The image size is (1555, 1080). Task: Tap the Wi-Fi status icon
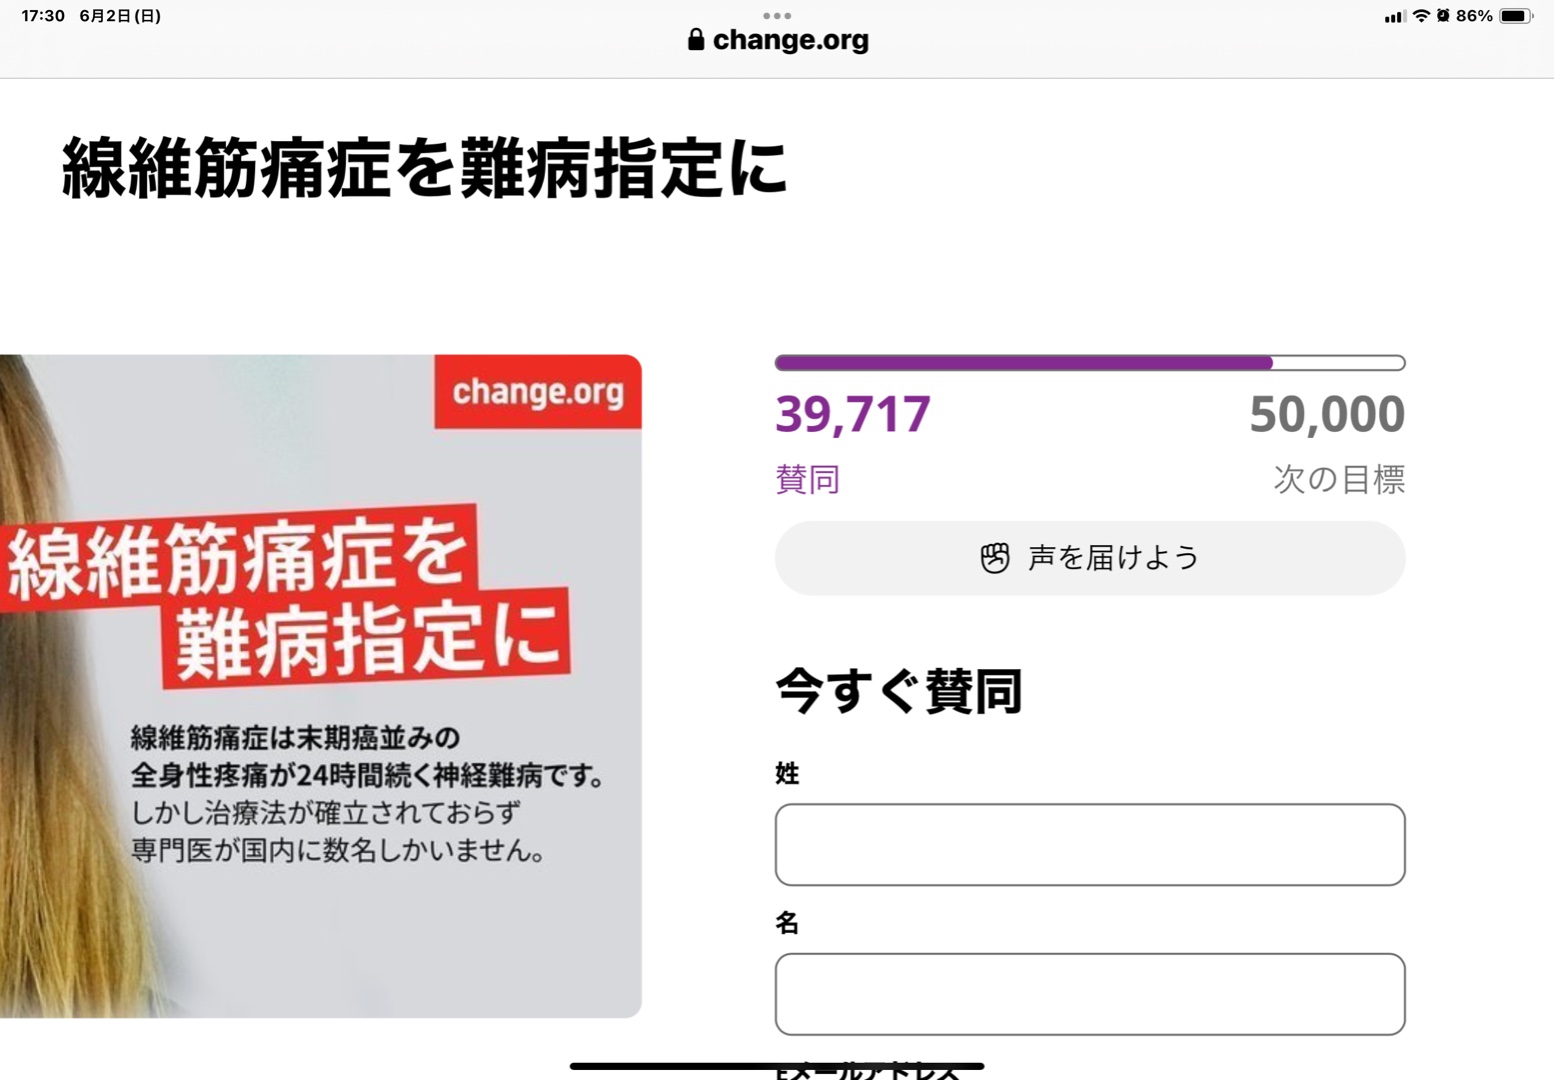1420,16
